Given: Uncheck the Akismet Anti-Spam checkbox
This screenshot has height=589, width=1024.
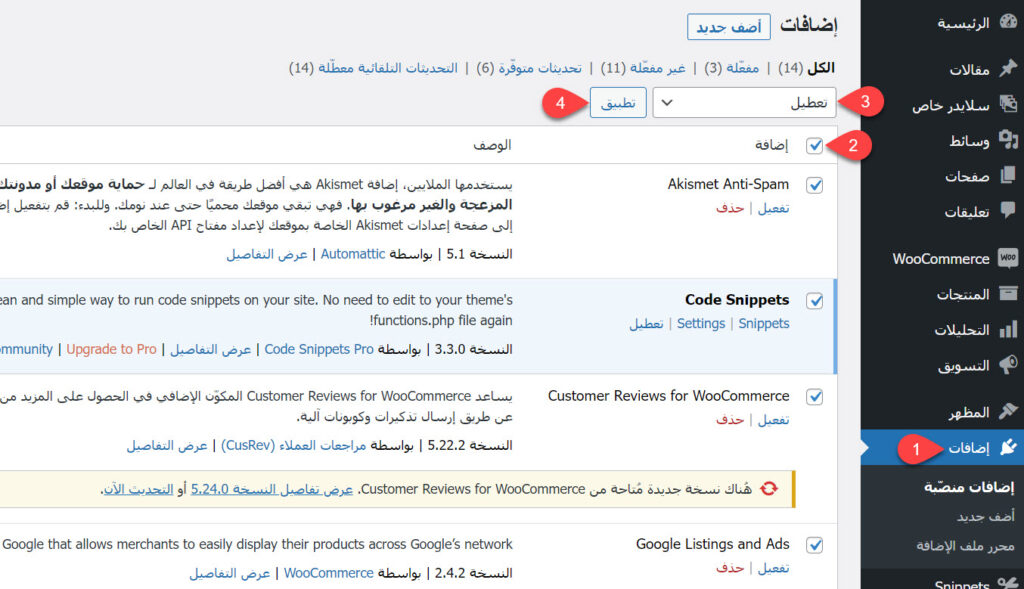Looking at the screenshot, I should [x=815, y=185].
